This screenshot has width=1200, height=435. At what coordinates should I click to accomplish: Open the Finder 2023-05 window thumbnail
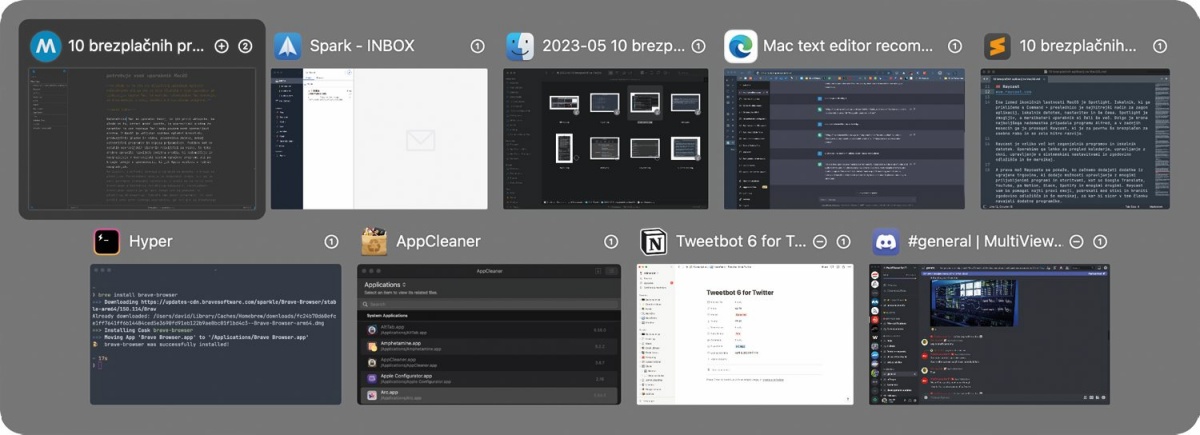click(x=605, y=139)
